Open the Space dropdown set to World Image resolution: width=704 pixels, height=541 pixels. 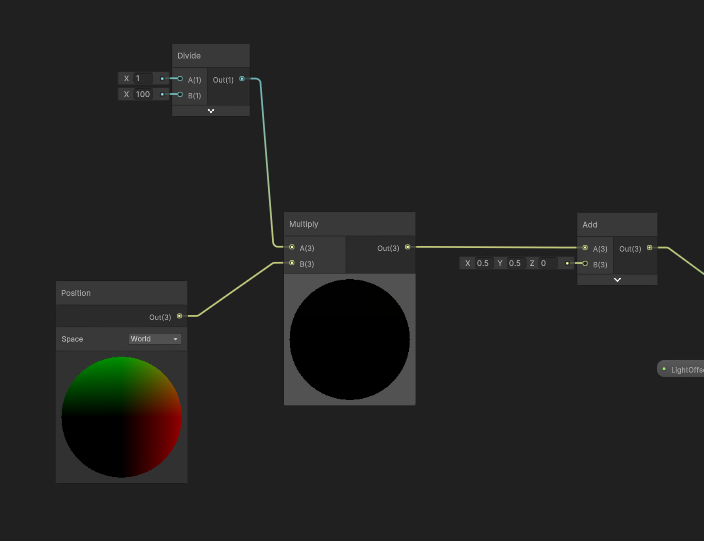point(155,339)
